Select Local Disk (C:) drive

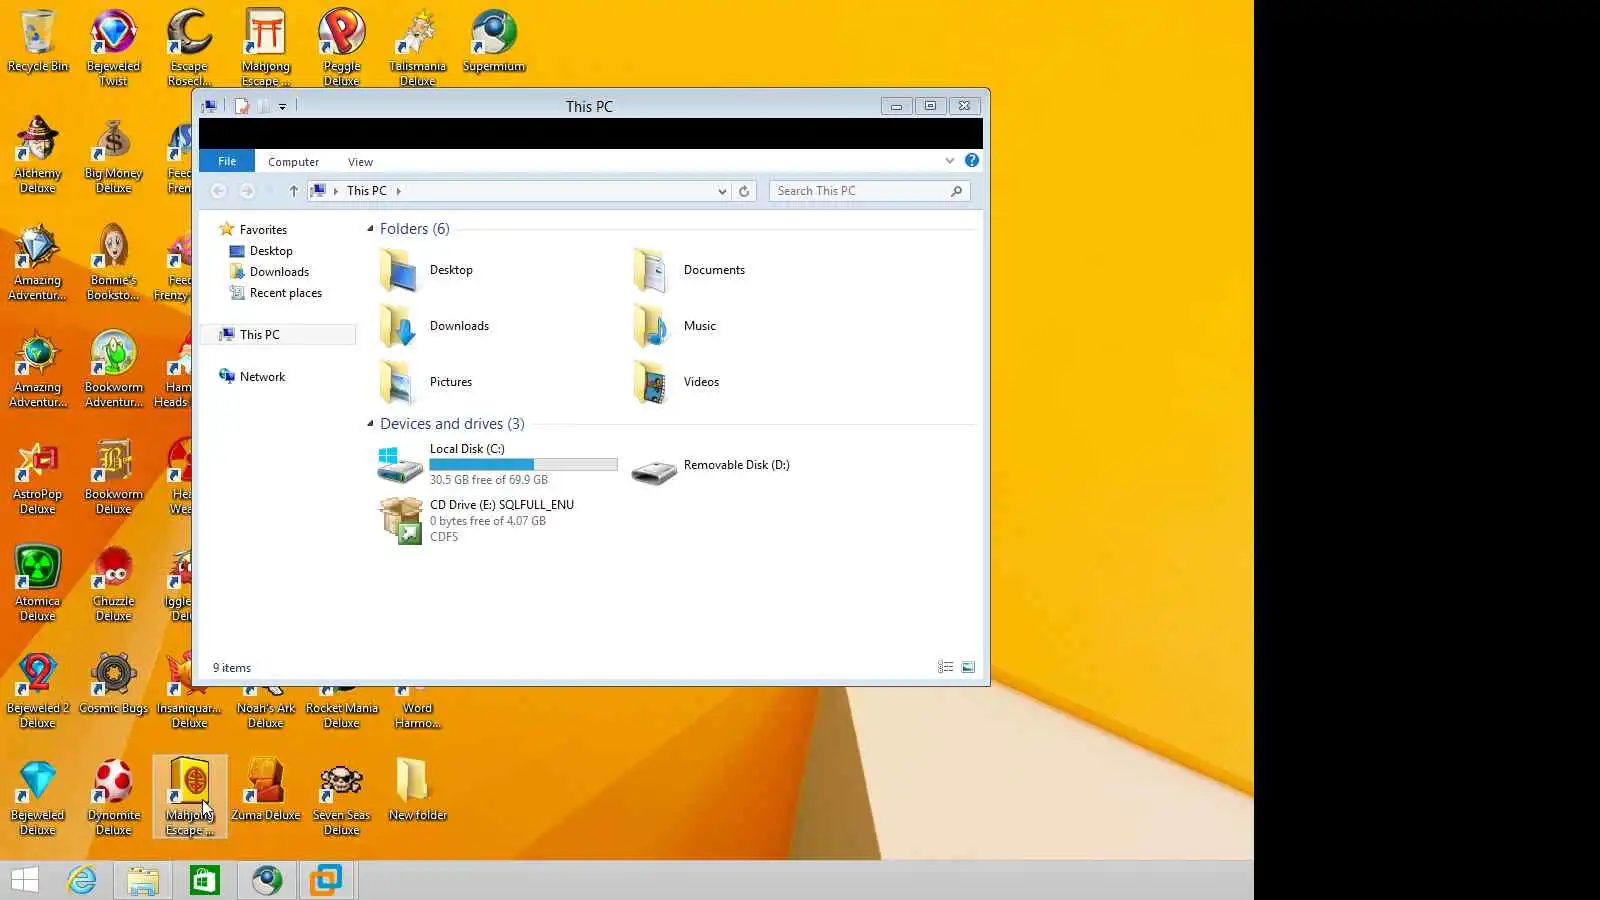coord(498,465)
